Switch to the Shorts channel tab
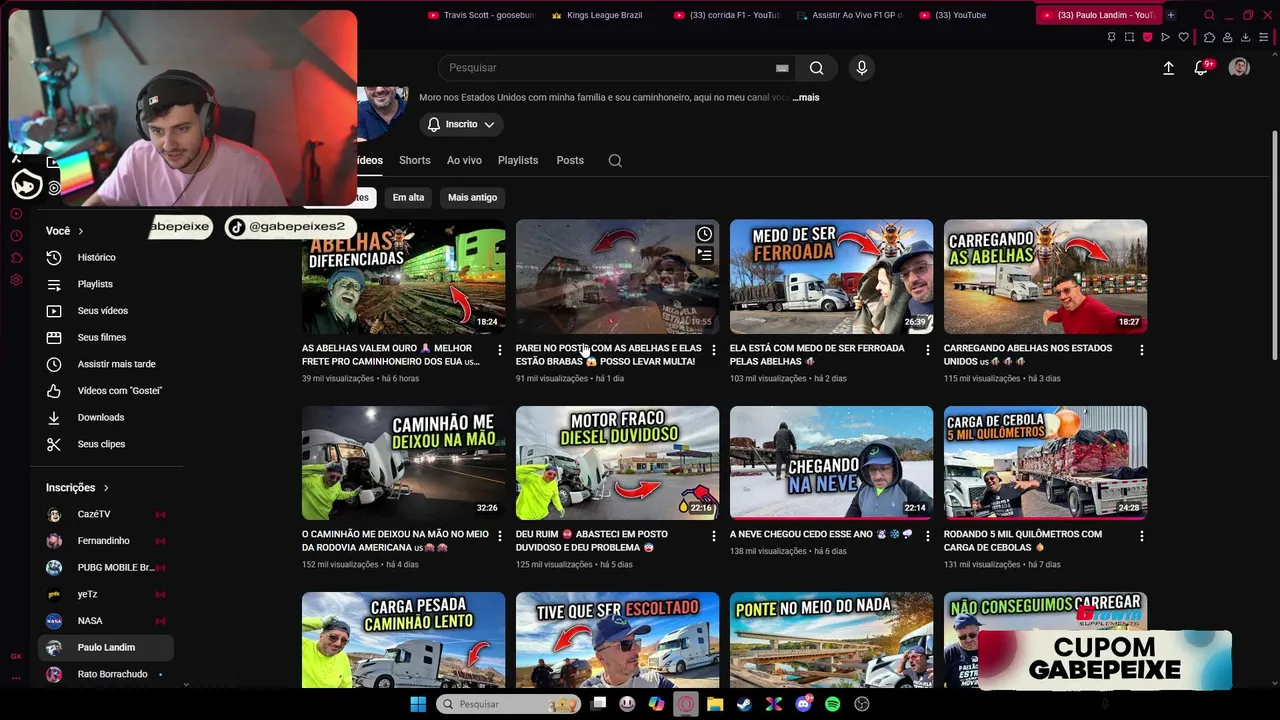 (x=414, y=160)
